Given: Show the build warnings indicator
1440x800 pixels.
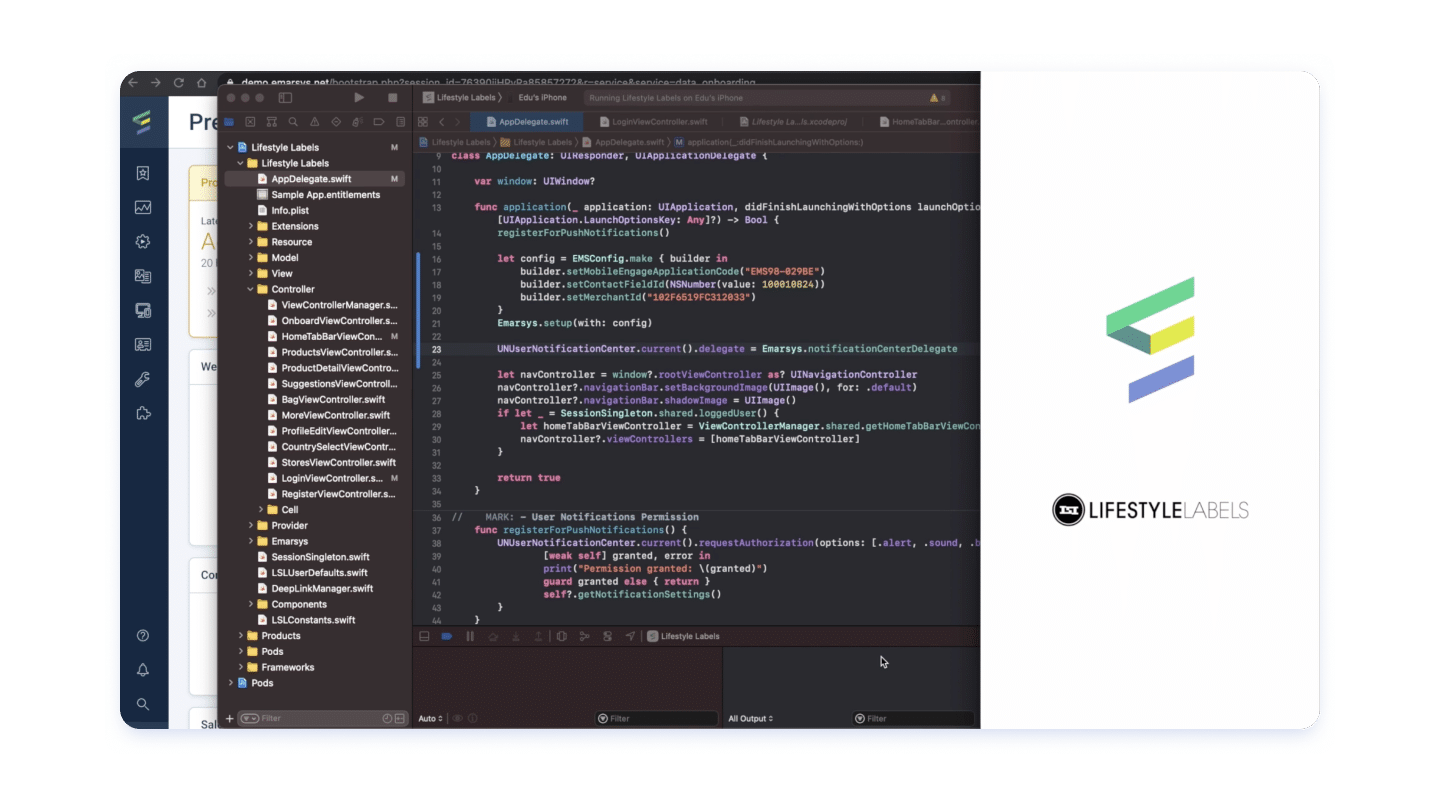Looking at the screenshot, I should 938,98.
